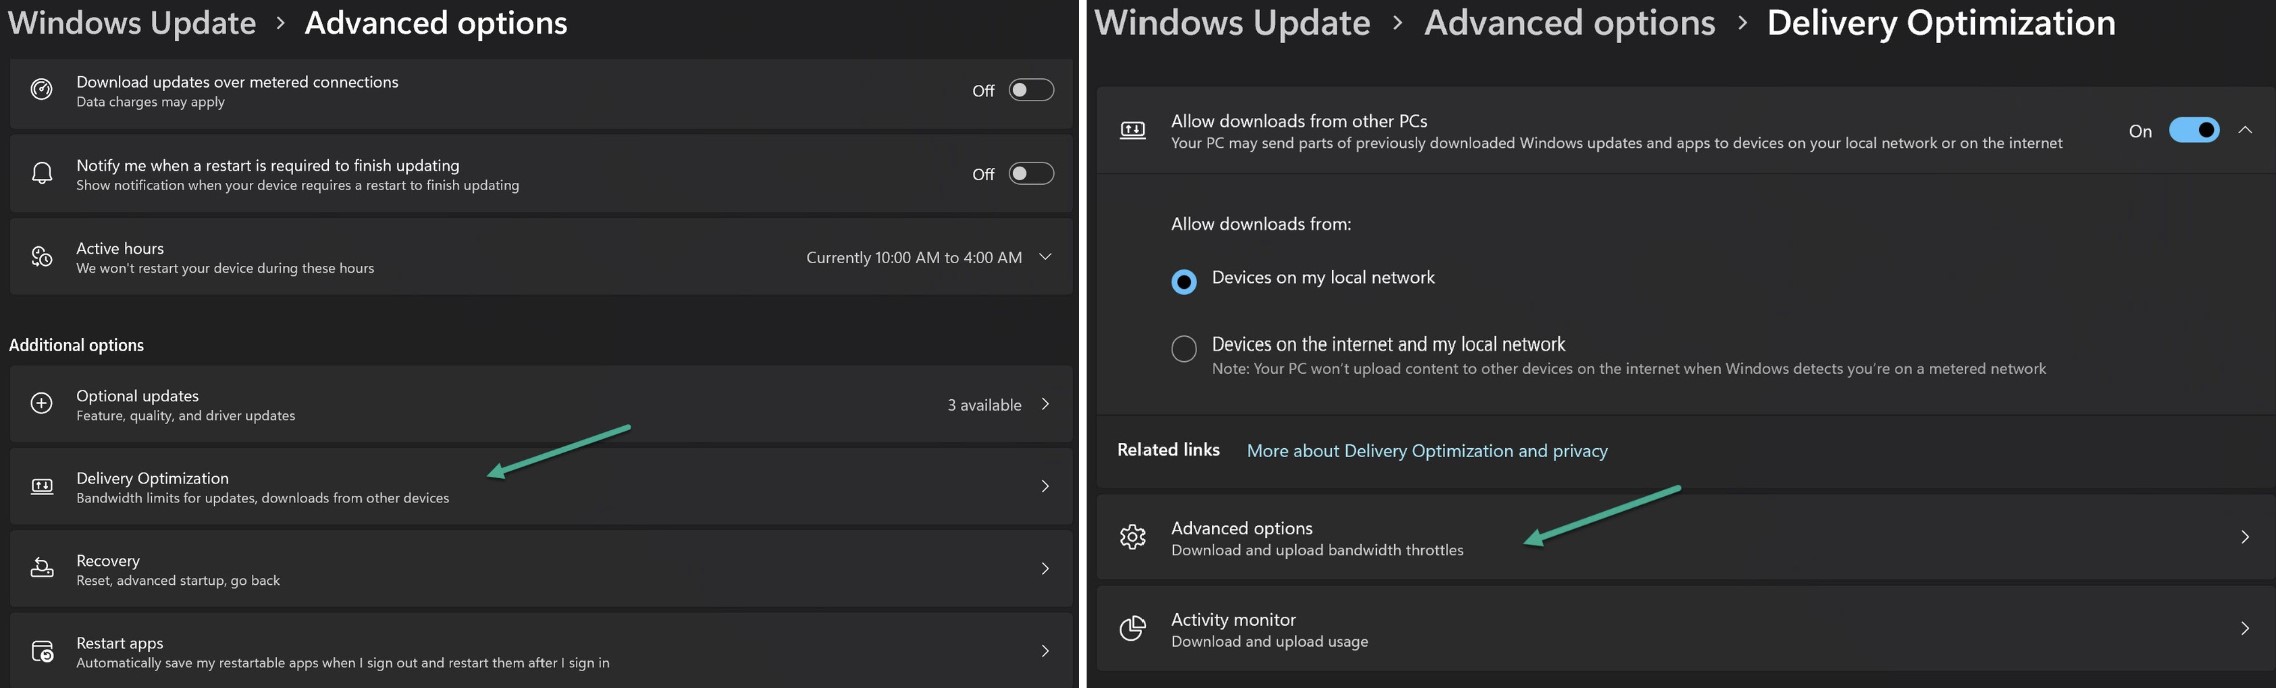Click the 'Restart apps' title text
The height and width of the screenshot is (688, 2276).
(120, 643)
